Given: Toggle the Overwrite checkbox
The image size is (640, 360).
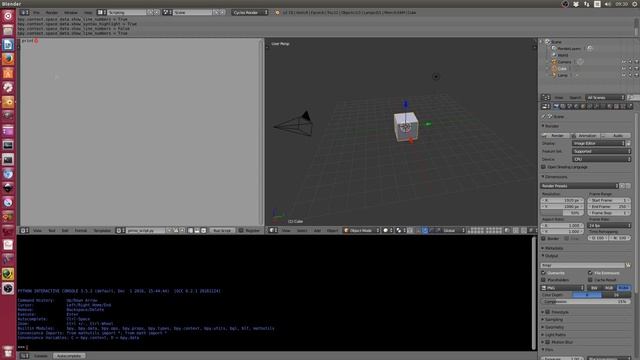Looking at the screenshot, I should pyautogui.click(x=544, y=273).
